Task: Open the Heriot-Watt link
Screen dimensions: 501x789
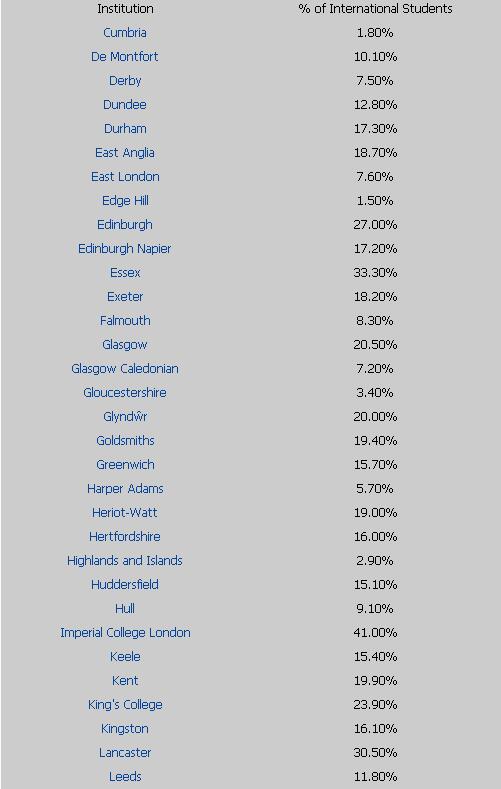Action: 125,513
